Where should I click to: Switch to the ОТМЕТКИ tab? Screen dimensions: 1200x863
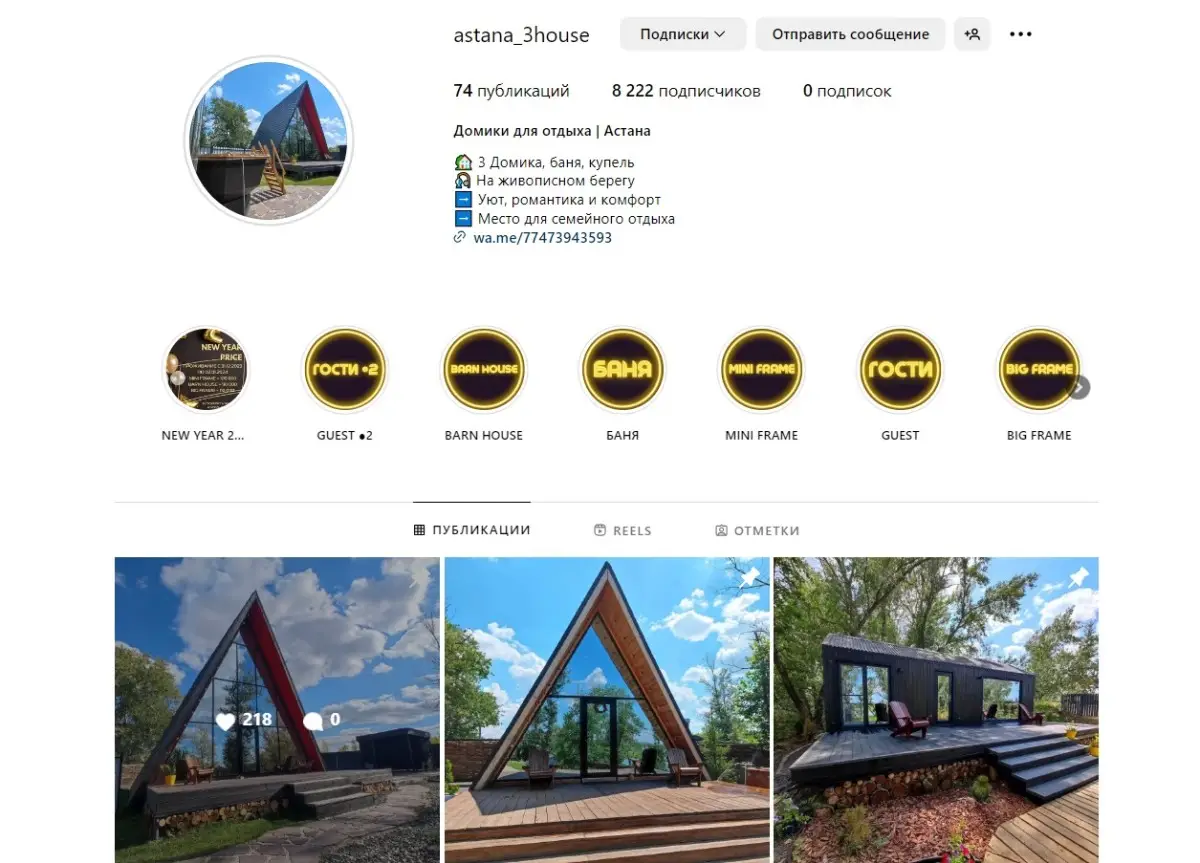click(x=757, y=531)
